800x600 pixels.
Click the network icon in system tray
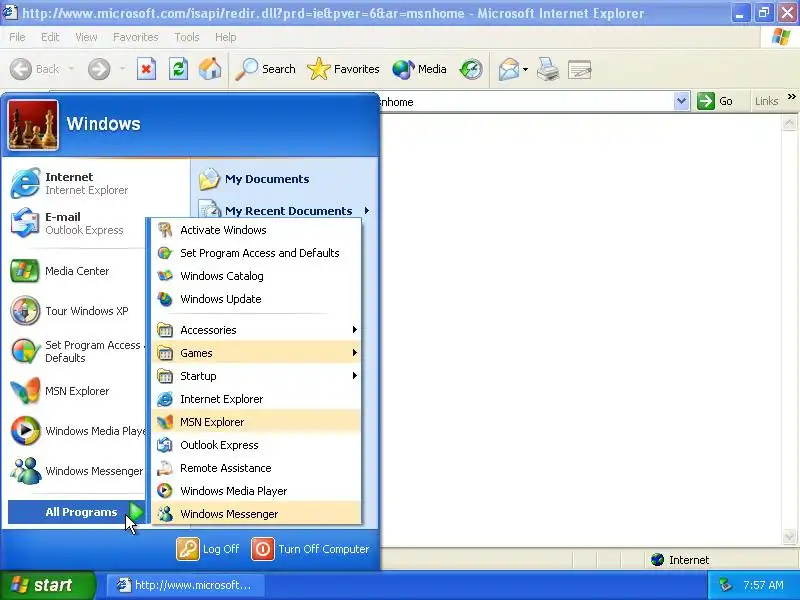tap(725, 585)
